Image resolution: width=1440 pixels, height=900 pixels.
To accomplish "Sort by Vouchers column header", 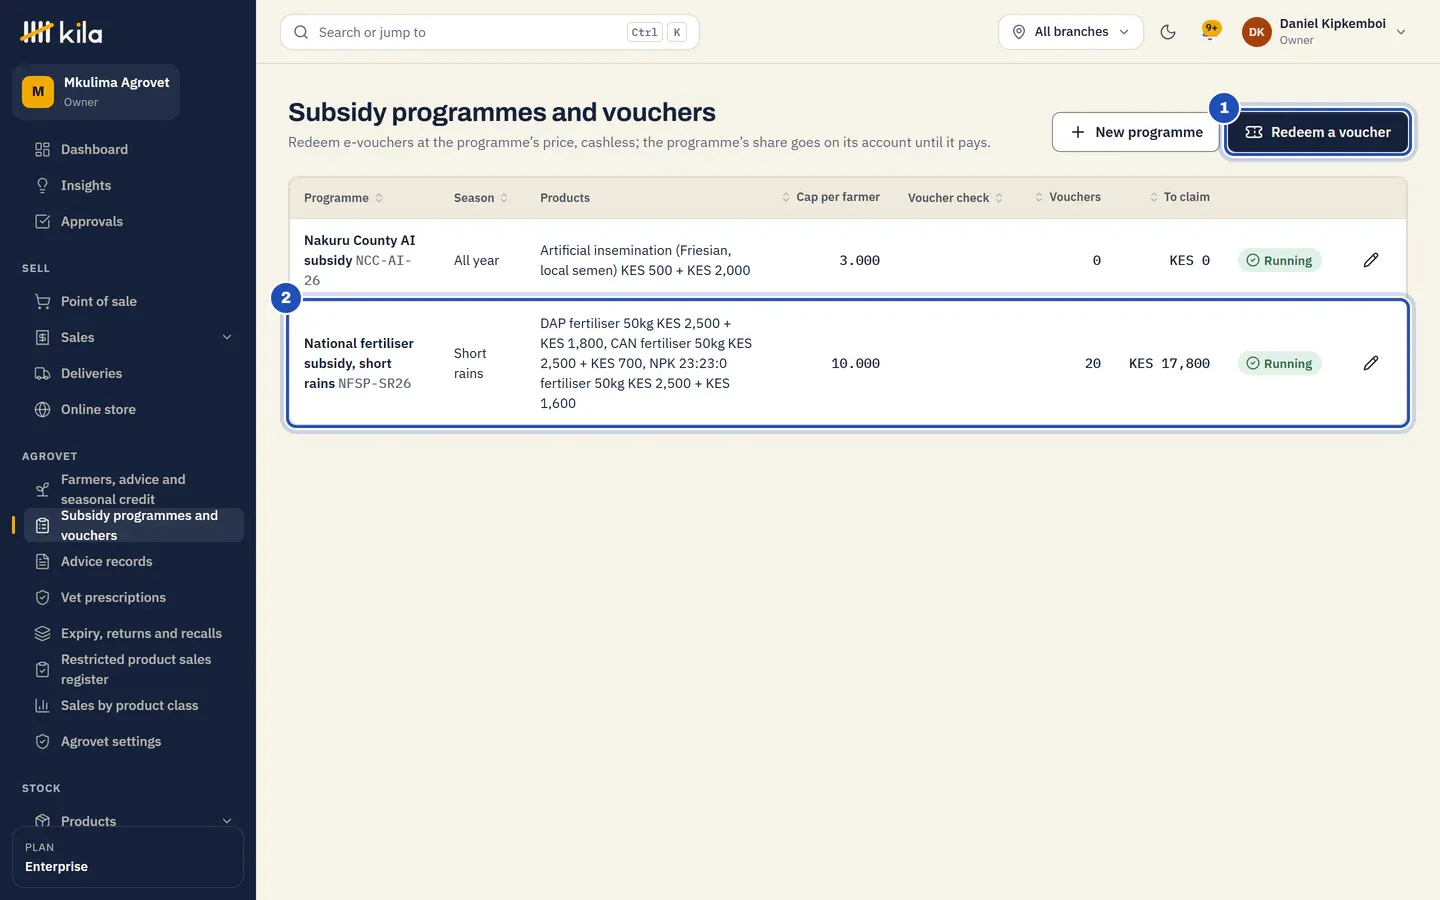I will 1067,197.
